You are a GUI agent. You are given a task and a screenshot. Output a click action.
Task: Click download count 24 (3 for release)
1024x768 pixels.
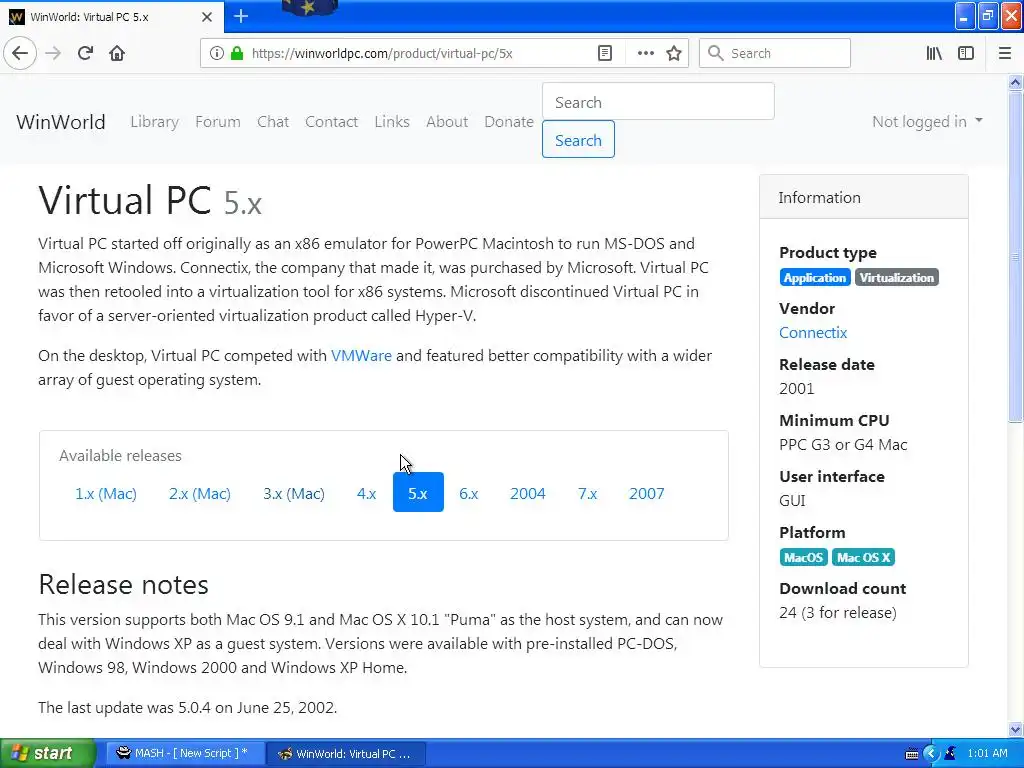(838, 613)
